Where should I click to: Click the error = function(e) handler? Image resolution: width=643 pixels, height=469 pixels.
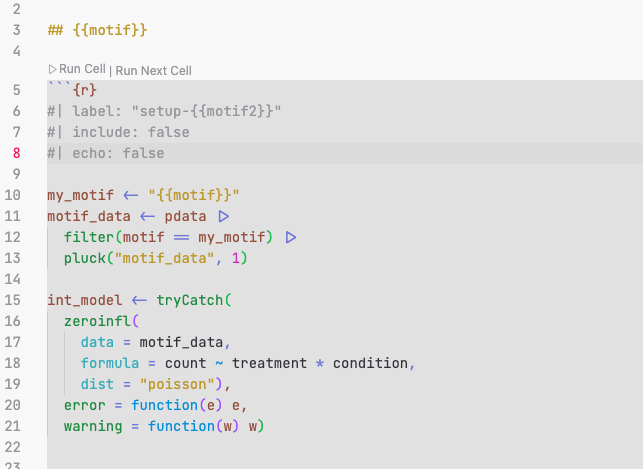pyautogui.click(x=155, y=404)
